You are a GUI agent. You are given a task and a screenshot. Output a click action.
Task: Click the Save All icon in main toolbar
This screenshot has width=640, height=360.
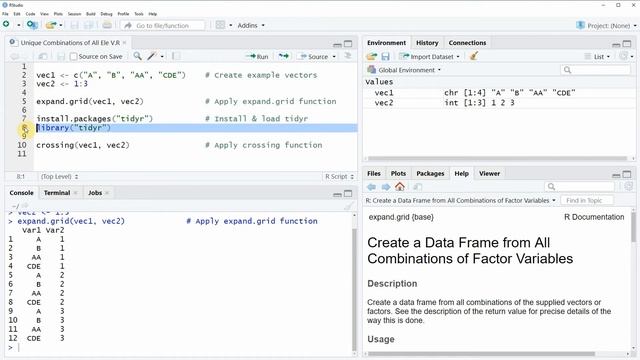(x=89, y=25)
